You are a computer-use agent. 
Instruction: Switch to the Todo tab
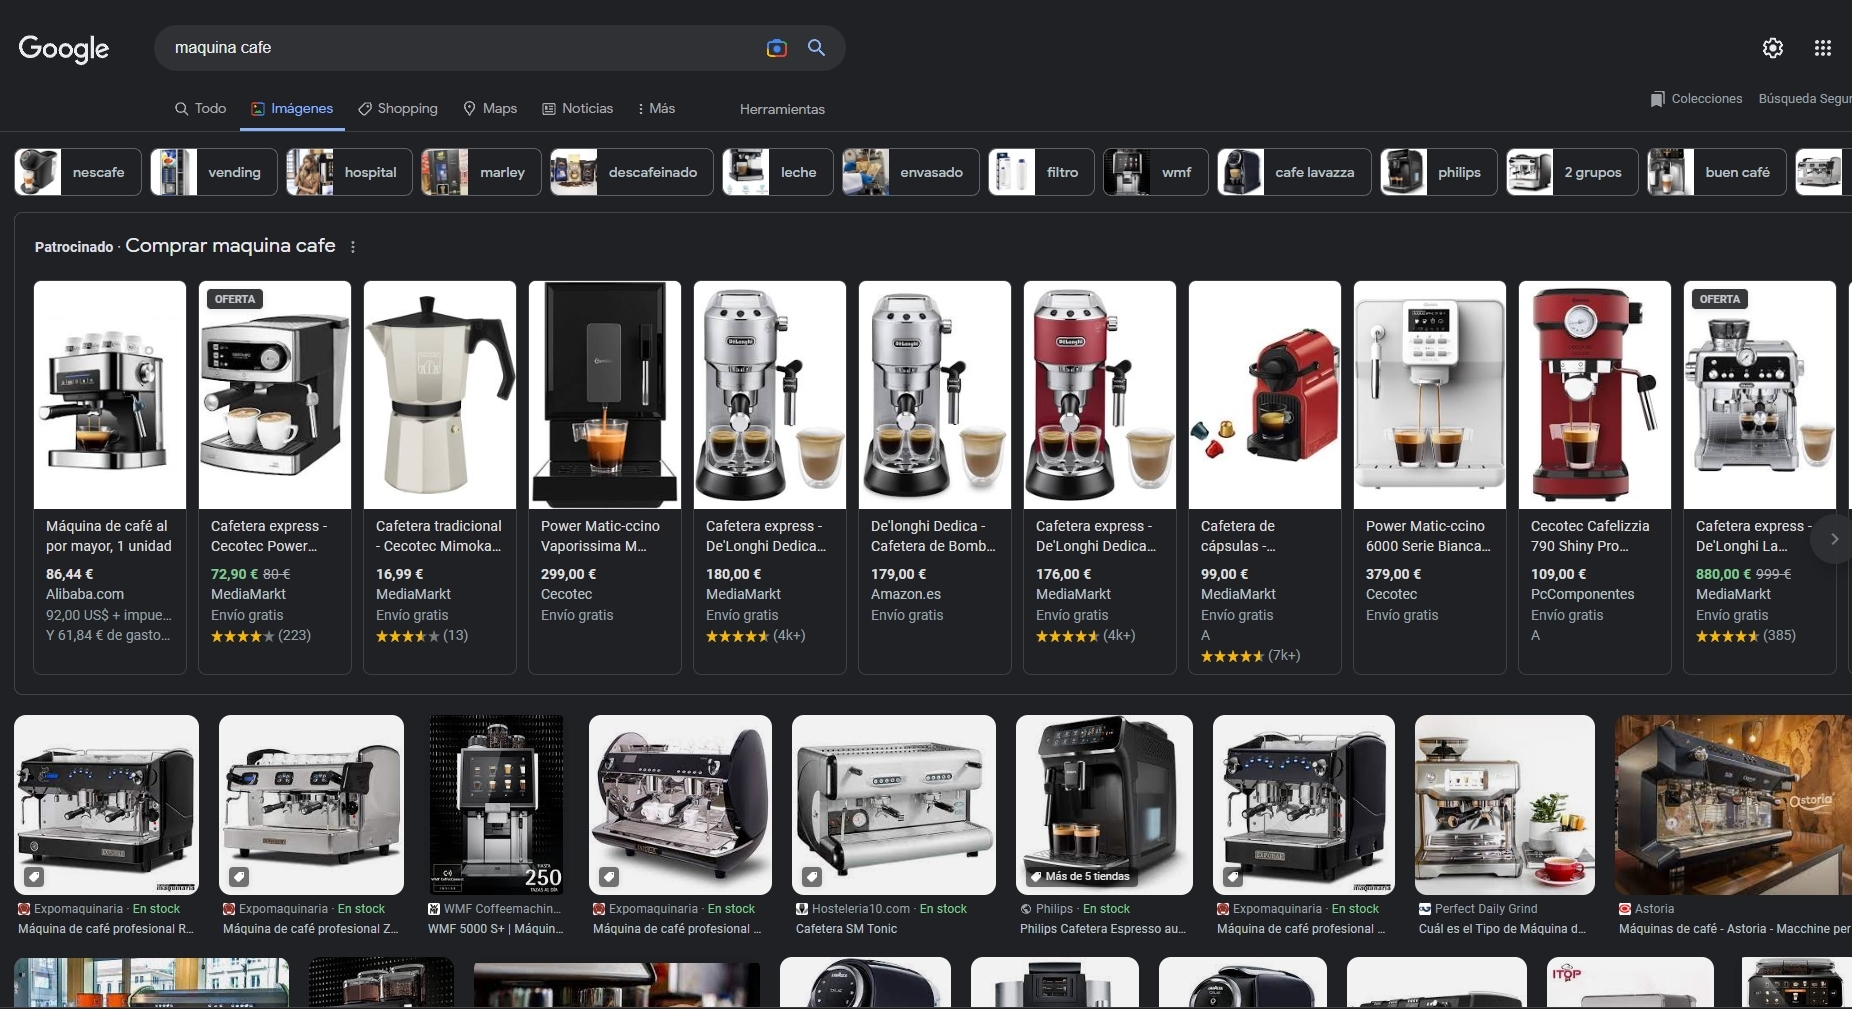pos(200,108)
